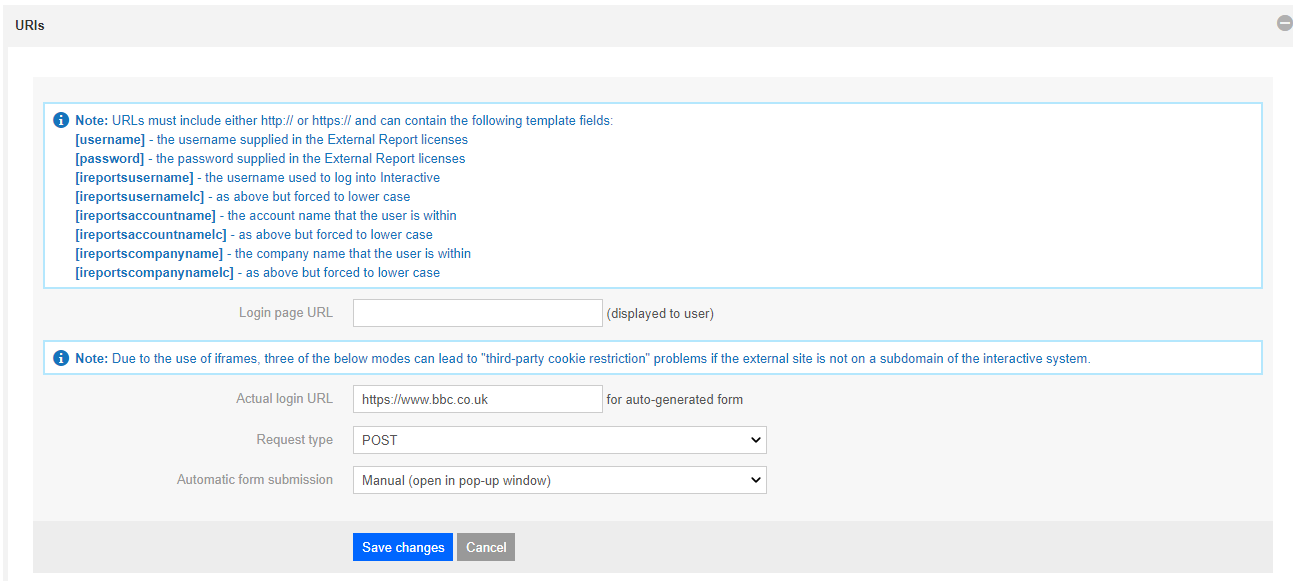This screenshot has height=581, width=1293.
Task: Click the Actual login URL label
Action: point(284,399)
